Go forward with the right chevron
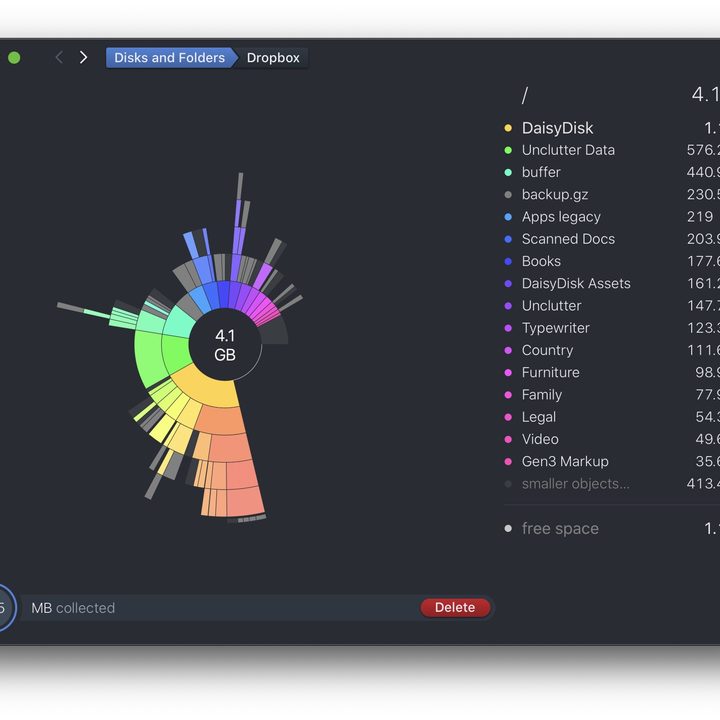The height and width of the screenshot is (720, 720). coord(83,57)
